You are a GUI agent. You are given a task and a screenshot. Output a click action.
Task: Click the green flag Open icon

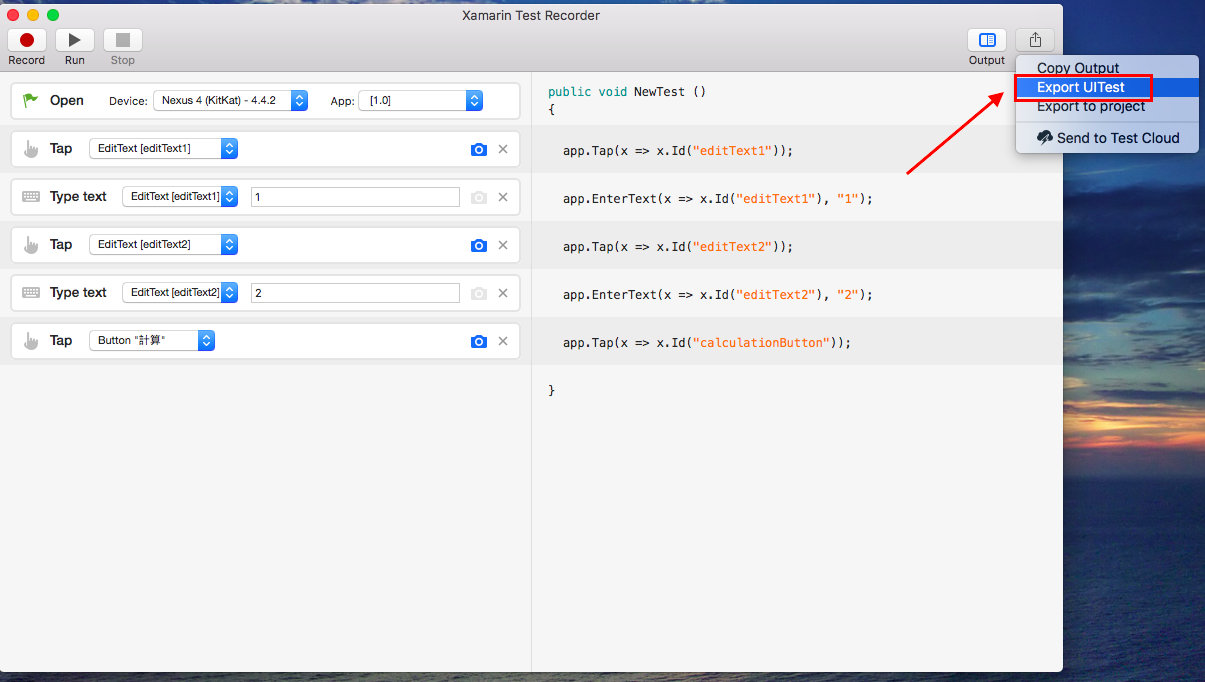pos(31,100)
